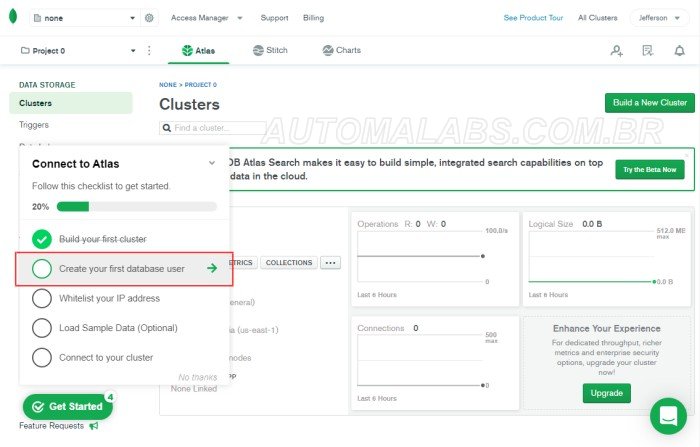Select the Create database user circle
This screenshot has height=447, width=700.
42,269
